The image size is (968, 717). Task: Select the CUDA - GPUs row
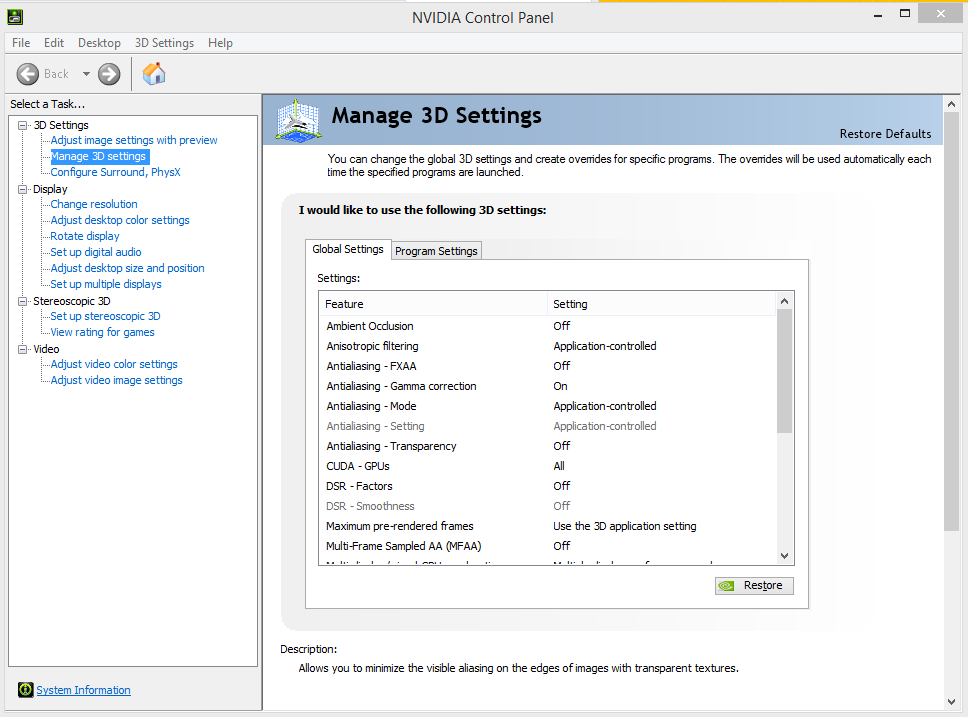pyautogui.click(x=548, y=466)
